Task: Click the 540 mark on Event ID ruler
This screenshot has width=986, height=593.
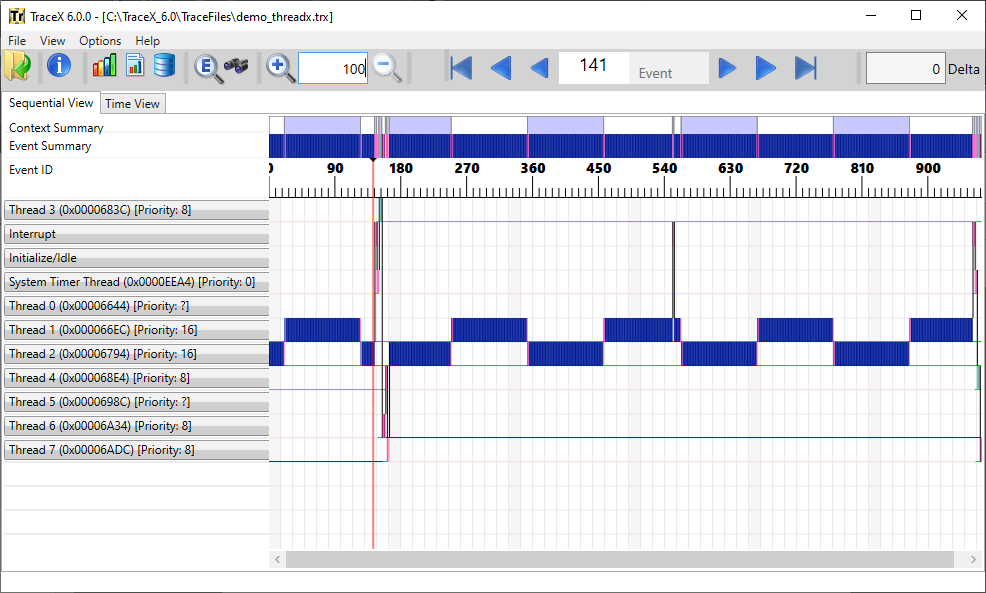Action: [664, 169]
